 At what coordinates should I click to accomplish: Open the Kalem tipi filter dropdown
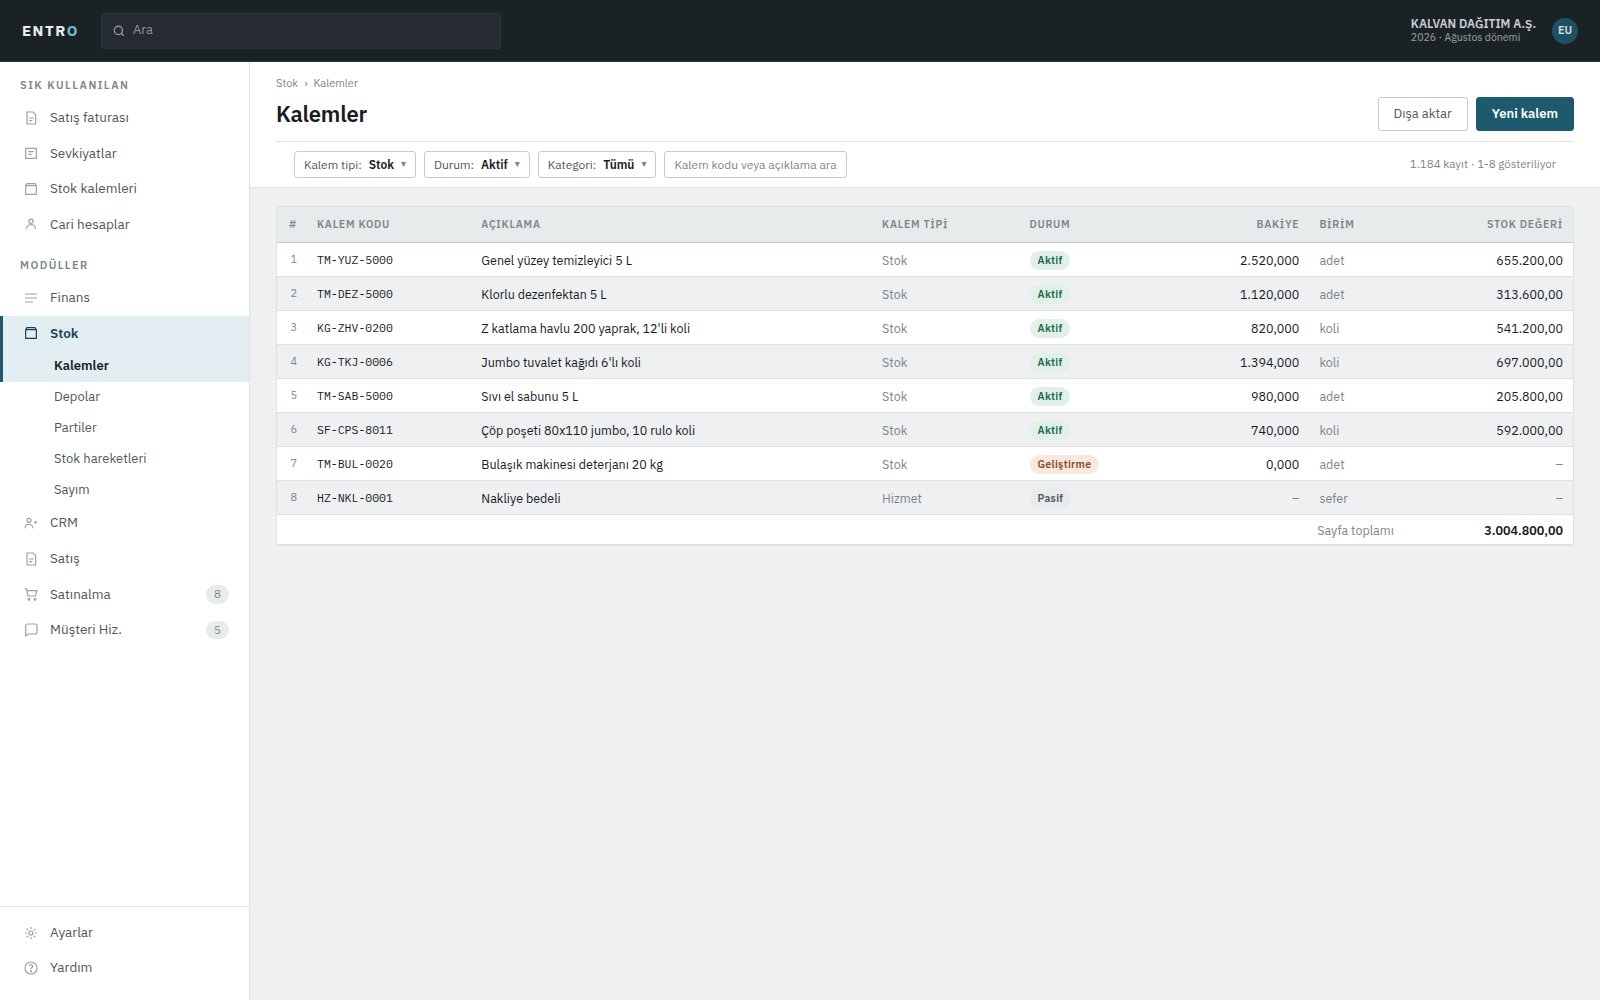(355, 165)
